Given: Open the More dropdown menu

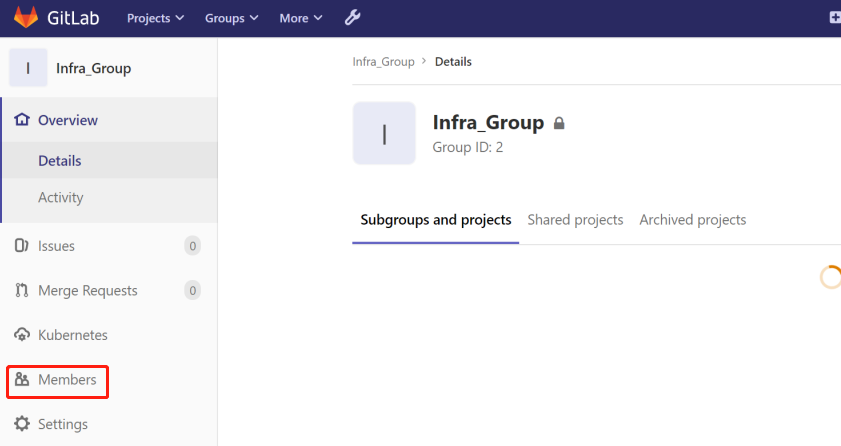Looking at the screenshot, I should point(300,18).
